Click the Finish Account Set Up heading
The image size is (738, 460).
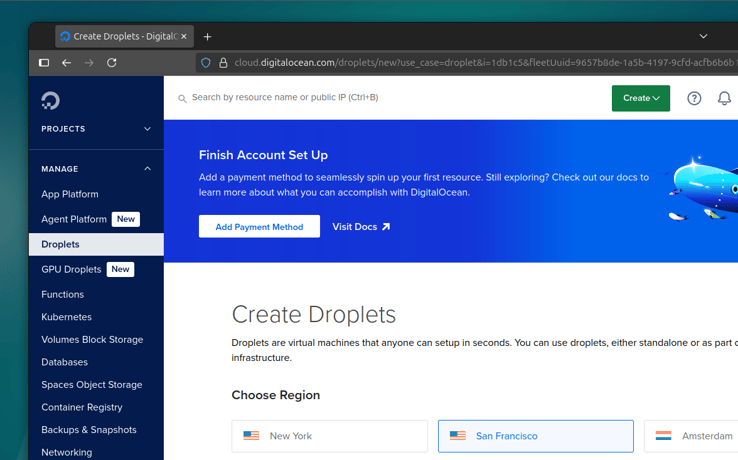pos(263,155)
